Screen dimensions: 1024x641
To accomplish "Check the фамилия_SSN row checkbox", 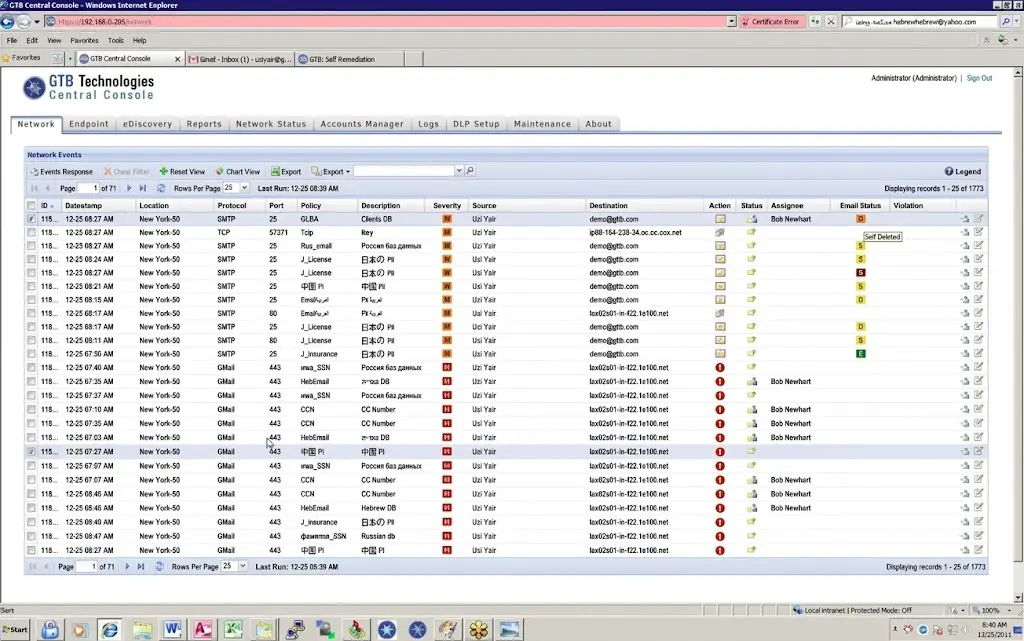I will click(31, 537).
